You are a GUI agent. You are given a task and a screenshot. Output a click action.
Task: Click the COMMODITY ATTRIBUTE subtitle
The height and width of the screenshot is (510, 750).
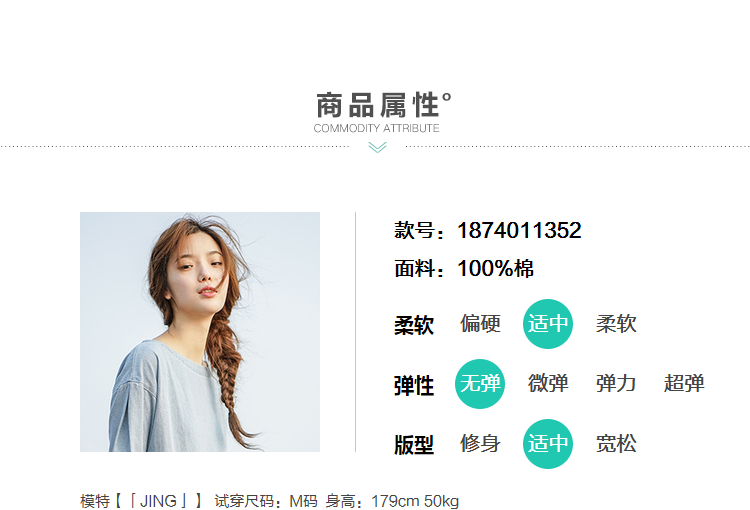[x=376, y=128]
